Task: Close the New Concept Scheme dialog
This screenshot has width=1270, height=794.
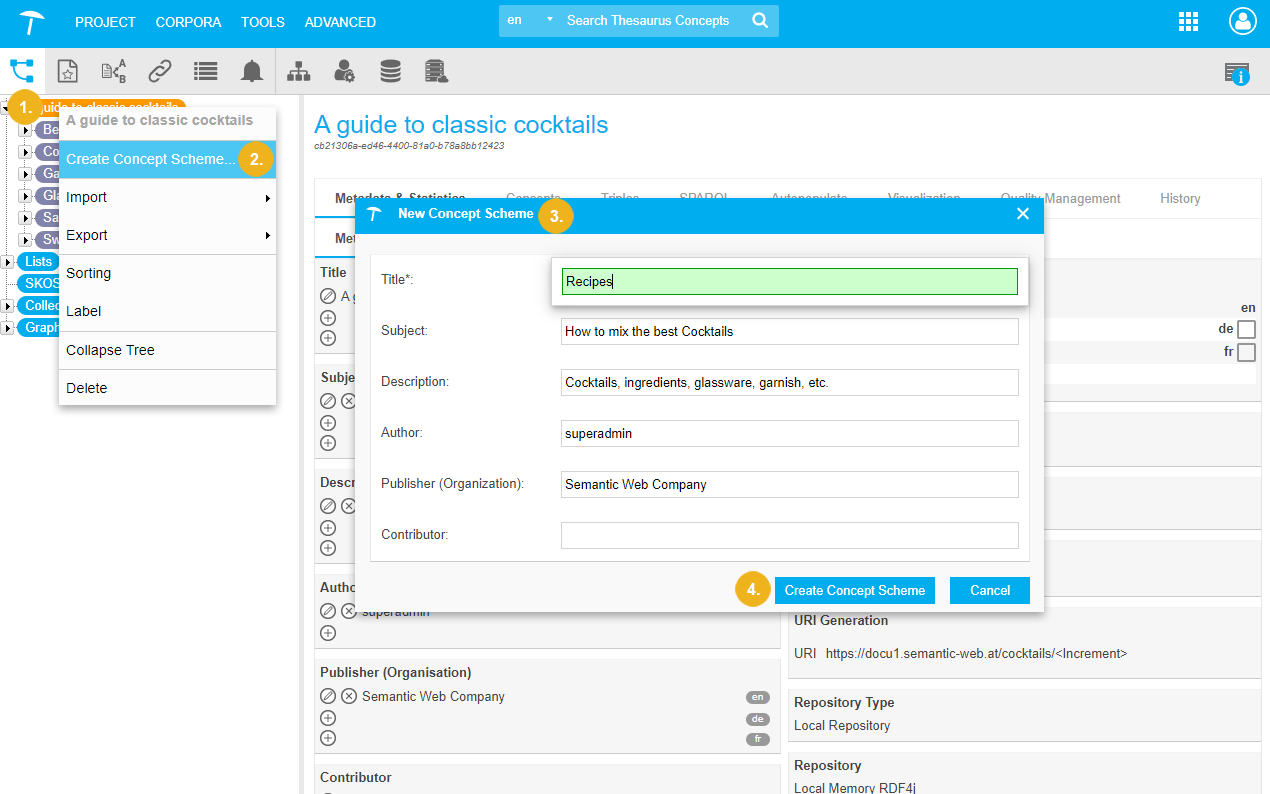Action: click(x=1022, y=214)
